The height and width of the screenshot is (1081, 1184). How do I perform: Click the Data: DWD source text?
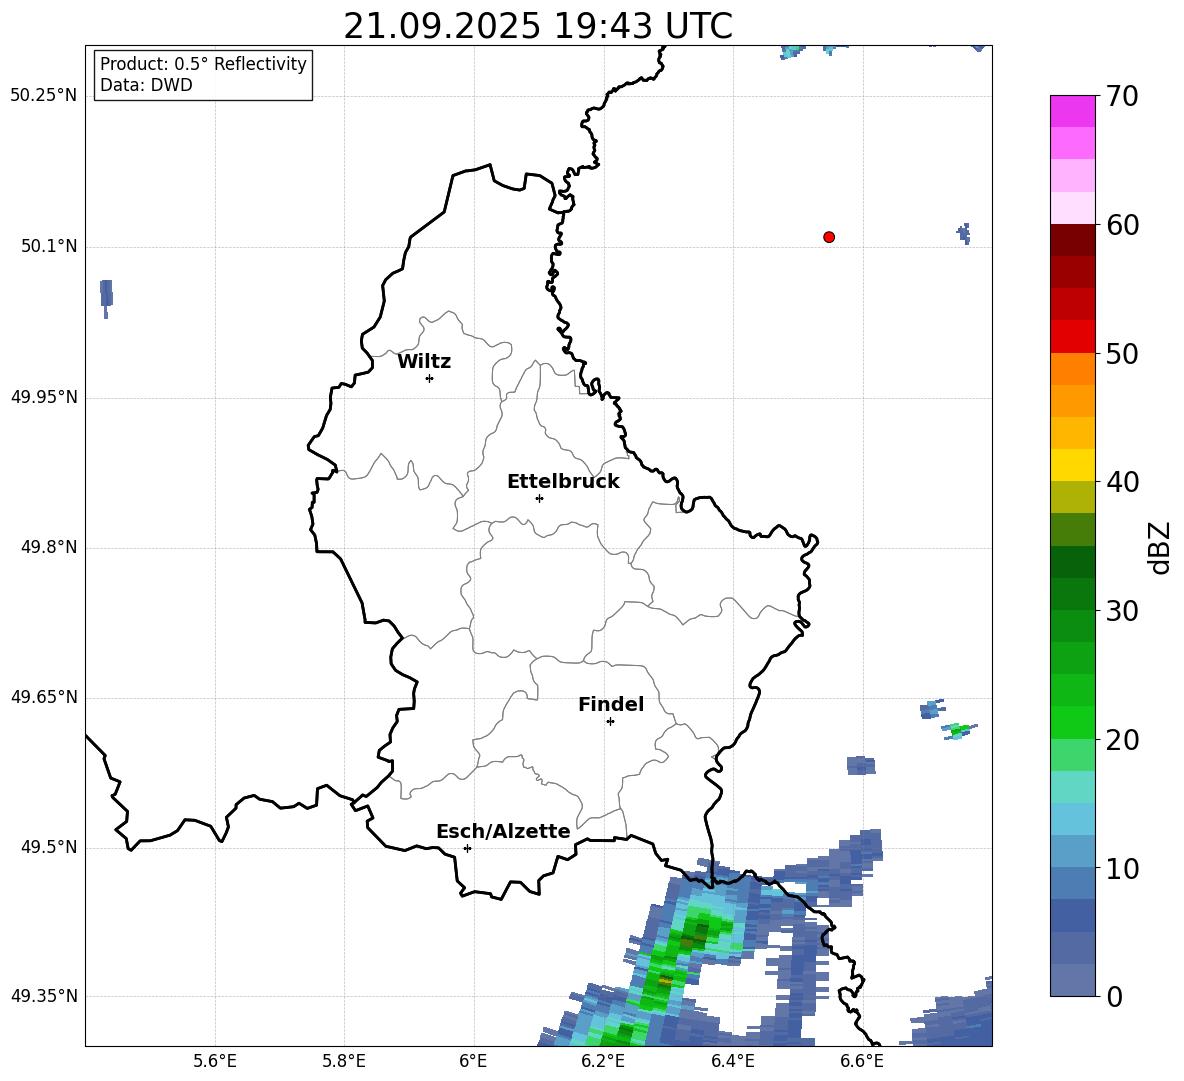point(146,86)
